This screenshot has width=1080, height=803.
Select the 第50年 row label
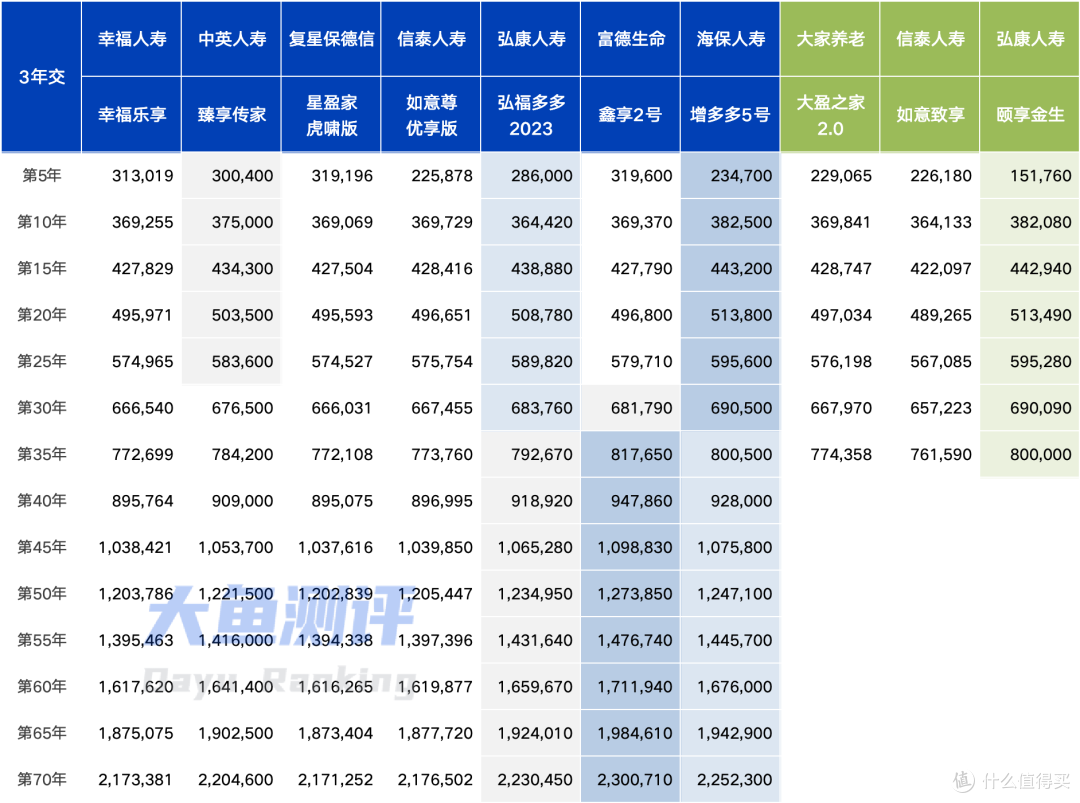[42, 594]
